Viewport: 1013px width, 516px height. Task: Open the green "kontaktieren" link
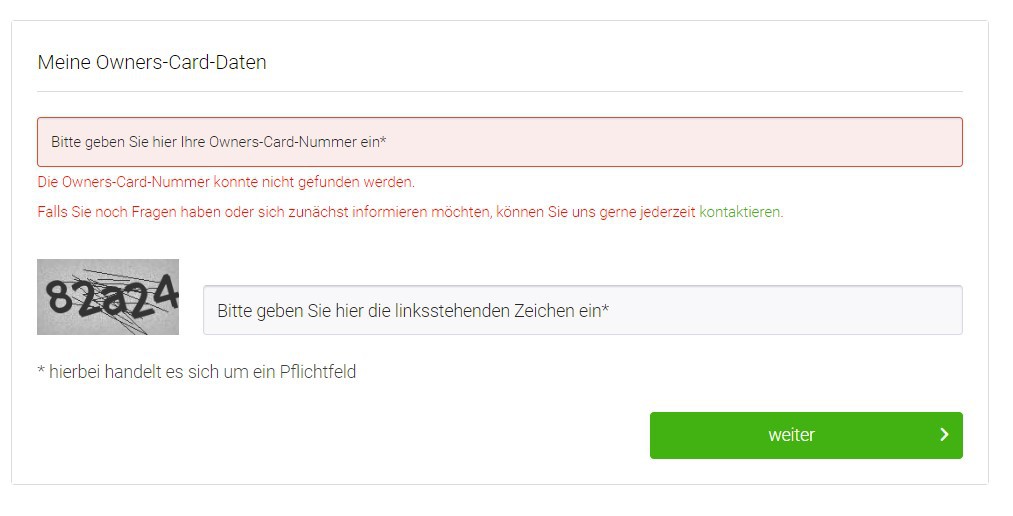pos(740,212)
